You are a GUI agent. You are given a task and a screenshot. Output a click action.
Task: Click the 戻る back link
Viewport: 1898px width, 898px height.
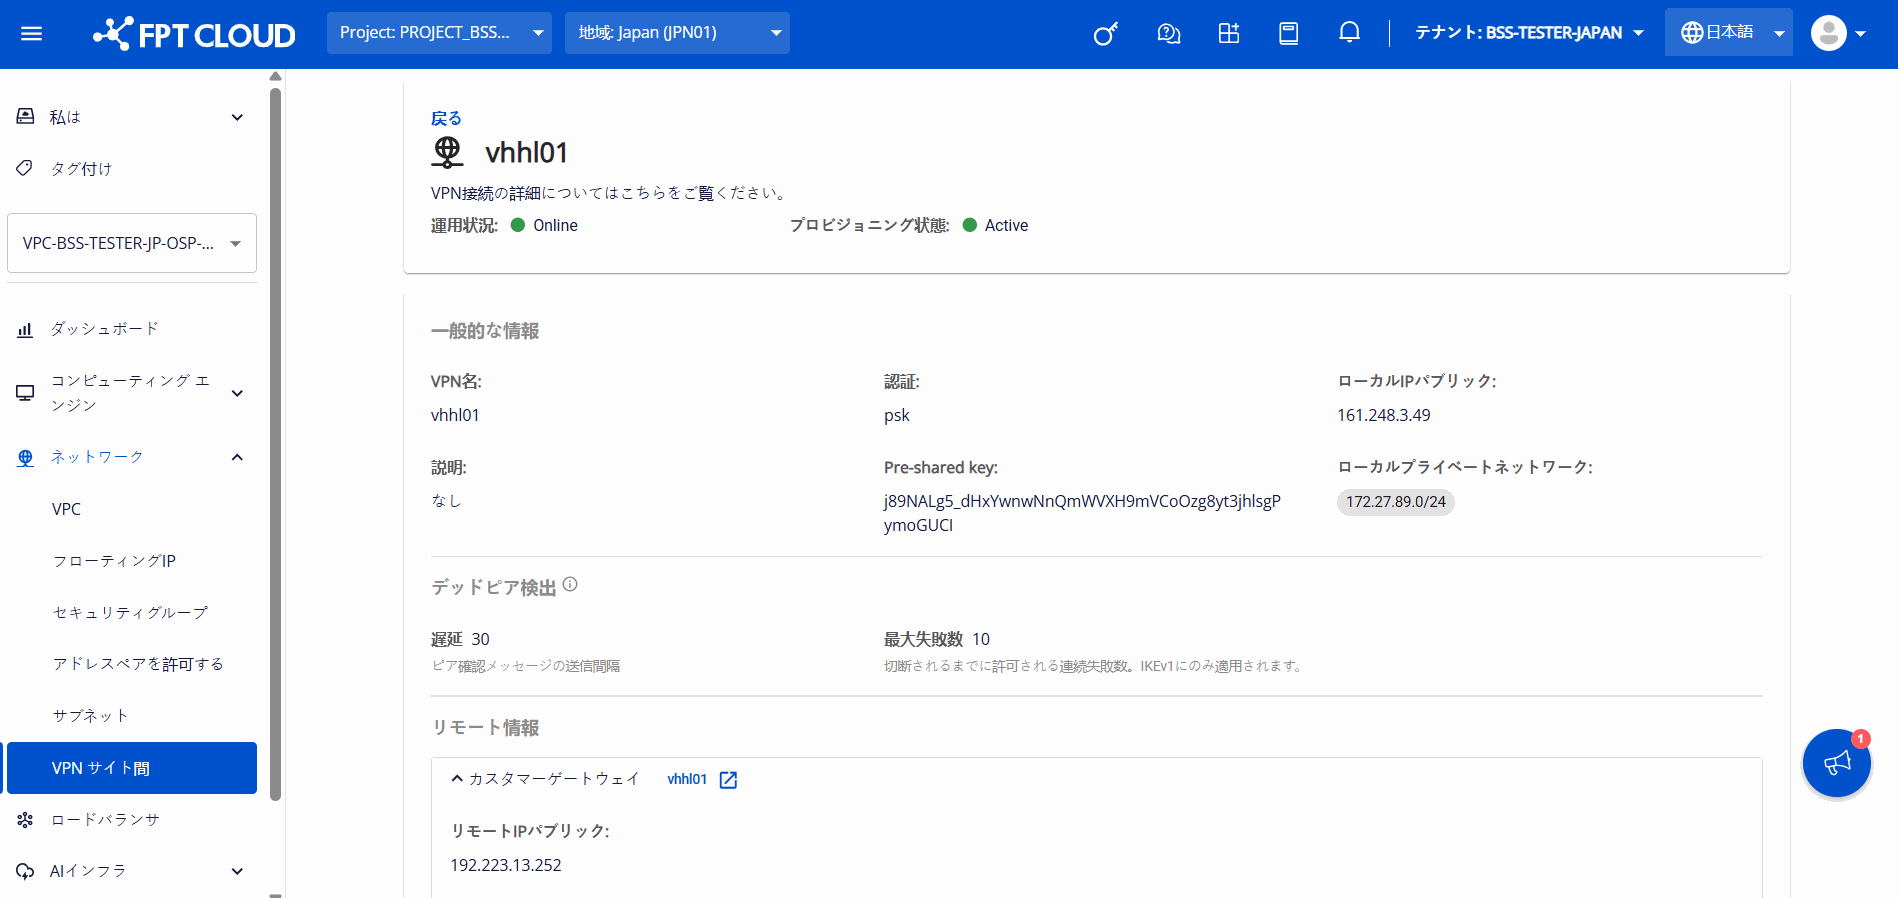tap(446, 118)
